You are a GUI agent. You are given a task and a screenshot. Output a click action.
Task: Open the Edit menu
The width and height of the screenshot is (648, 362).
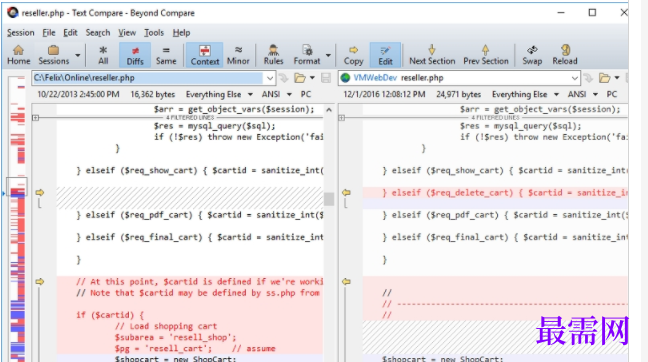70,33
